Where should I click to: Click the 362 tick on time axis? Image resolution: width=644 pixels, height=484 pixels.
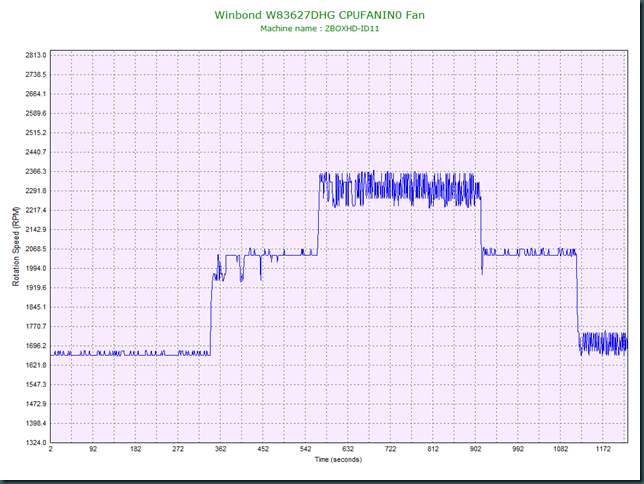pyautogui.click(x=221, y=449)
